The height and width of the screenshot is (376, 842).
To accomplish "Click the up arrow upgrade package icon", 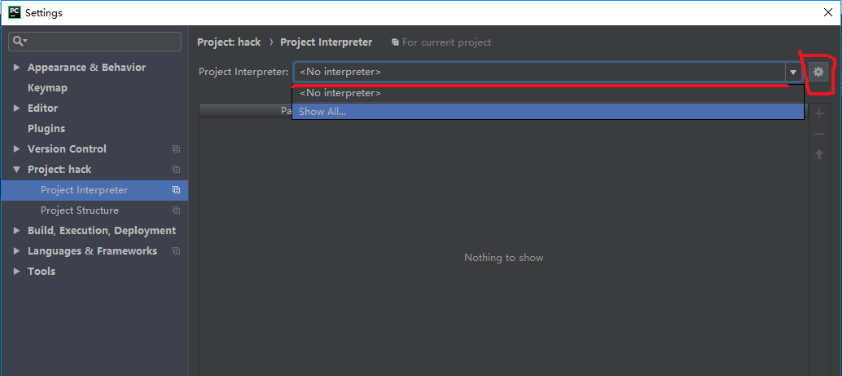I will [819, 154].
